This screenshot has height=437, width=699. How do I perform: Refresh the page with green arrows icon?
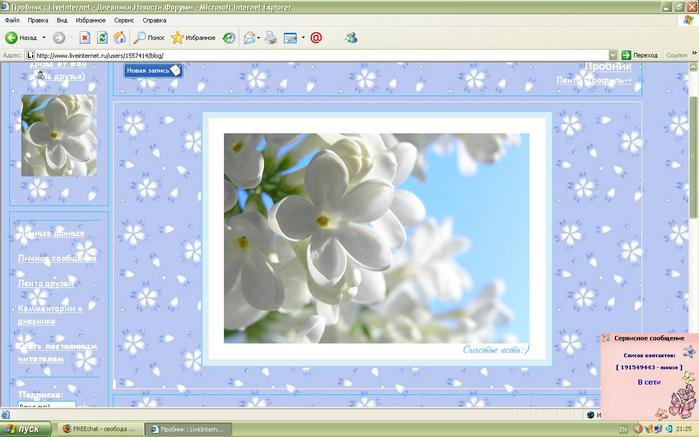102,38
